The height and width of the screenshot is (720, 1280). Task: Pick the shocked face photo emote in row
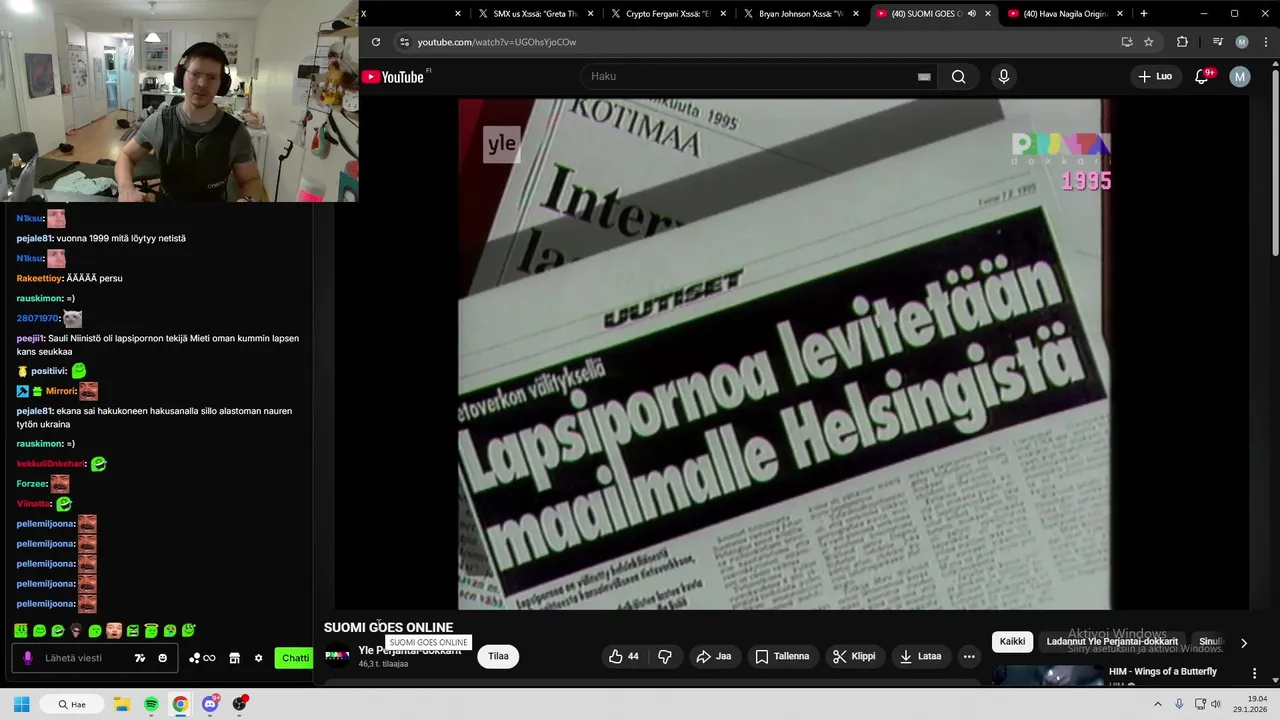(114, 631)
